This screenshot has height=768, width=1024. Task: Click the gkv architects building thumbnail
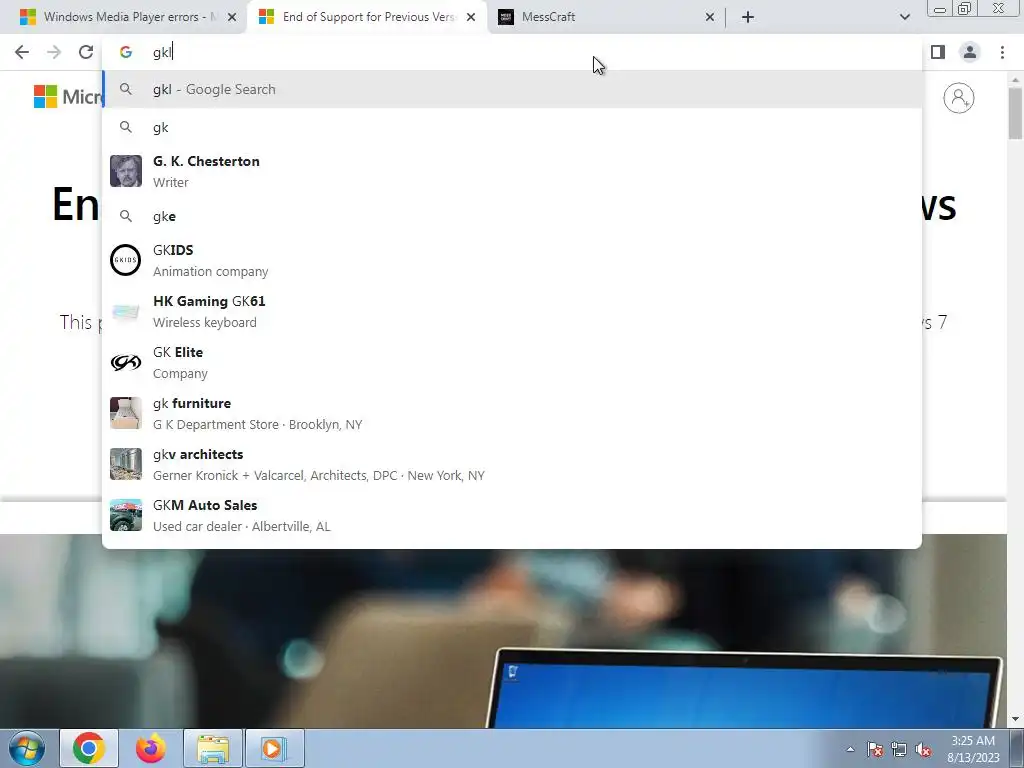(125, 464)
